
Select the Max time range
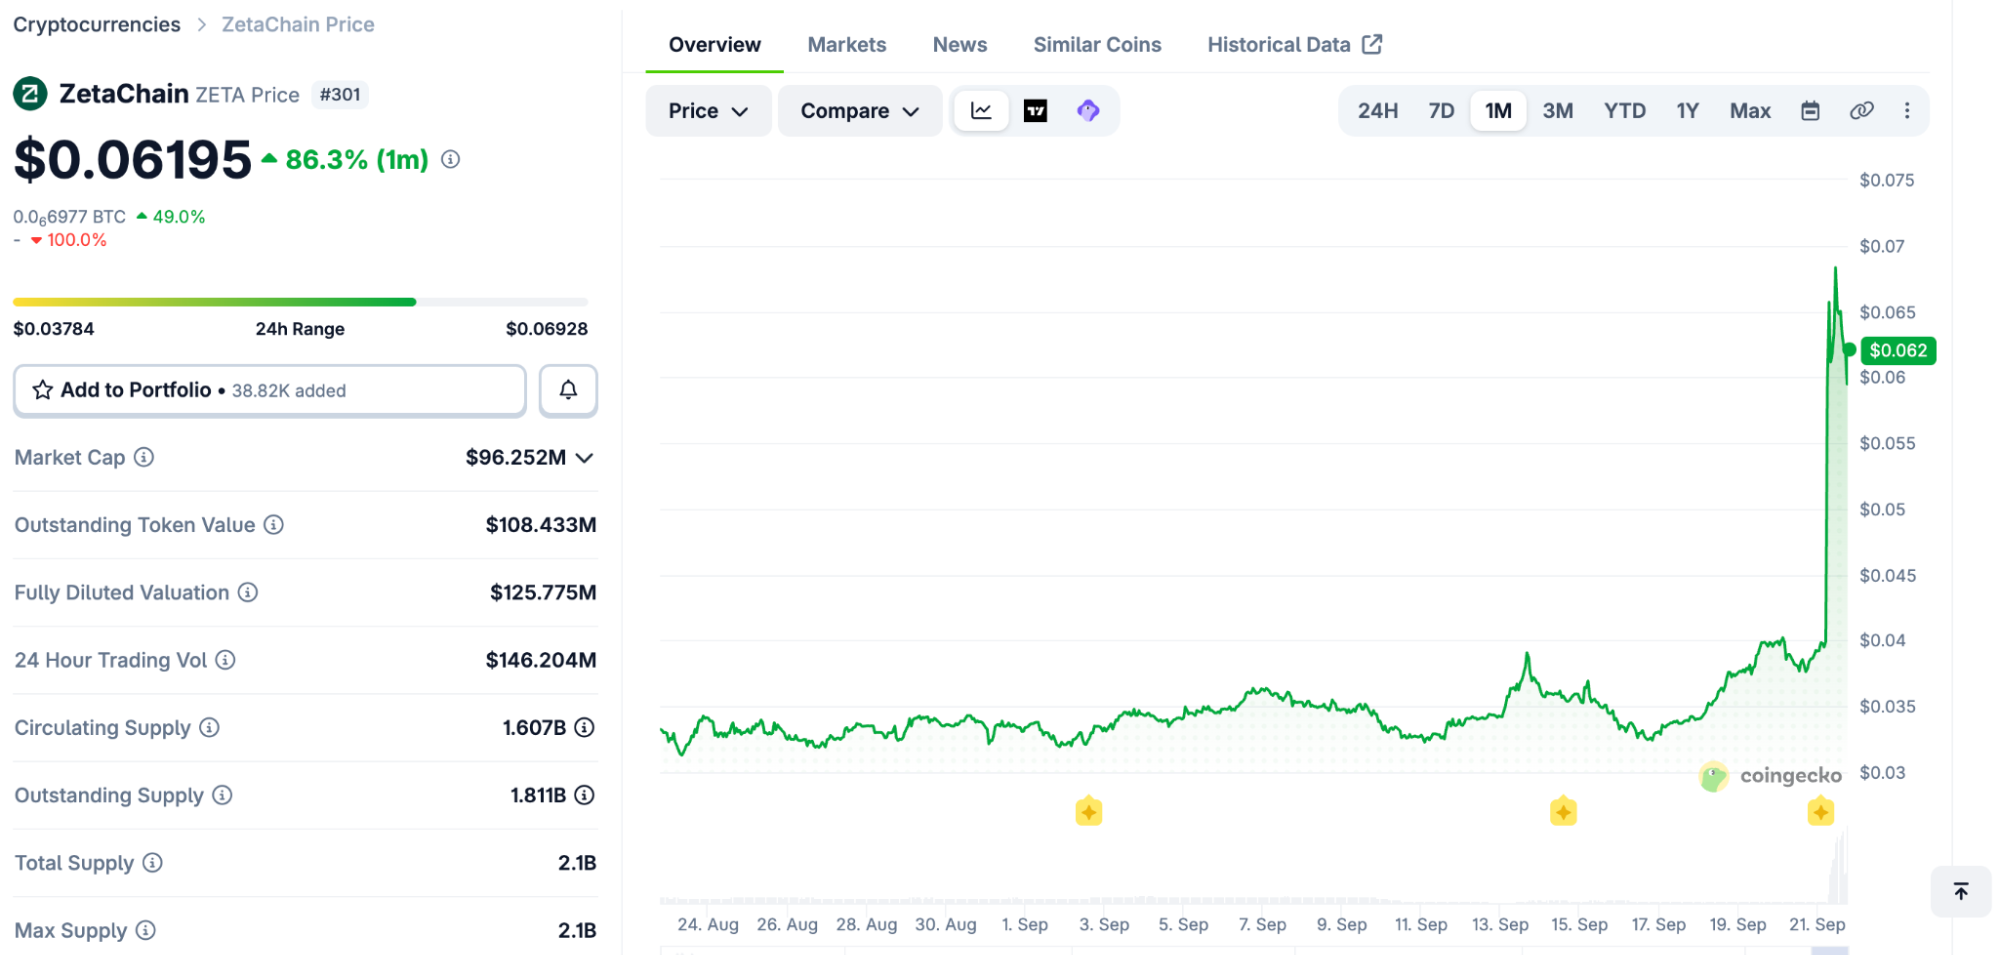pyautogui.click(x=1750, y=110)
